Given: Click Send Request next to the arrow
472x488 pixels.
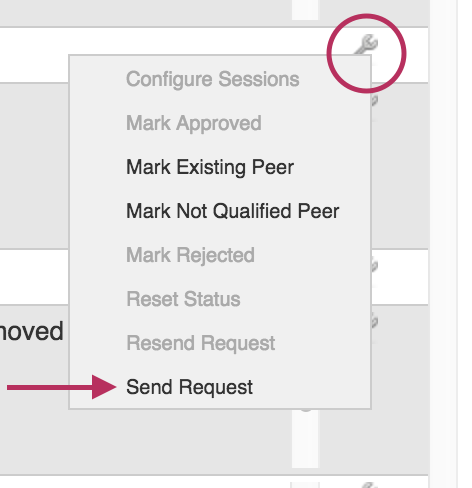Looking at the screenshot, I should [x=189, y=387].
